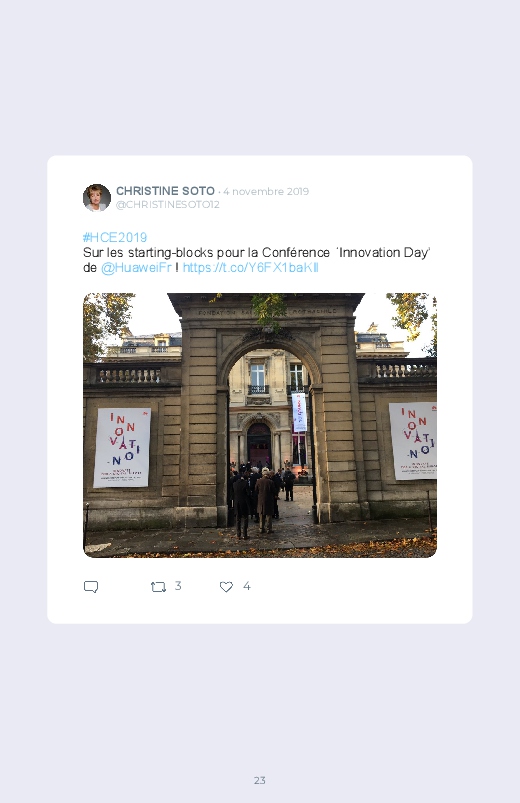Click the @CHRISTINESOTO12 handle
Screen dimensions: 520x803
[x=168, y=204]
